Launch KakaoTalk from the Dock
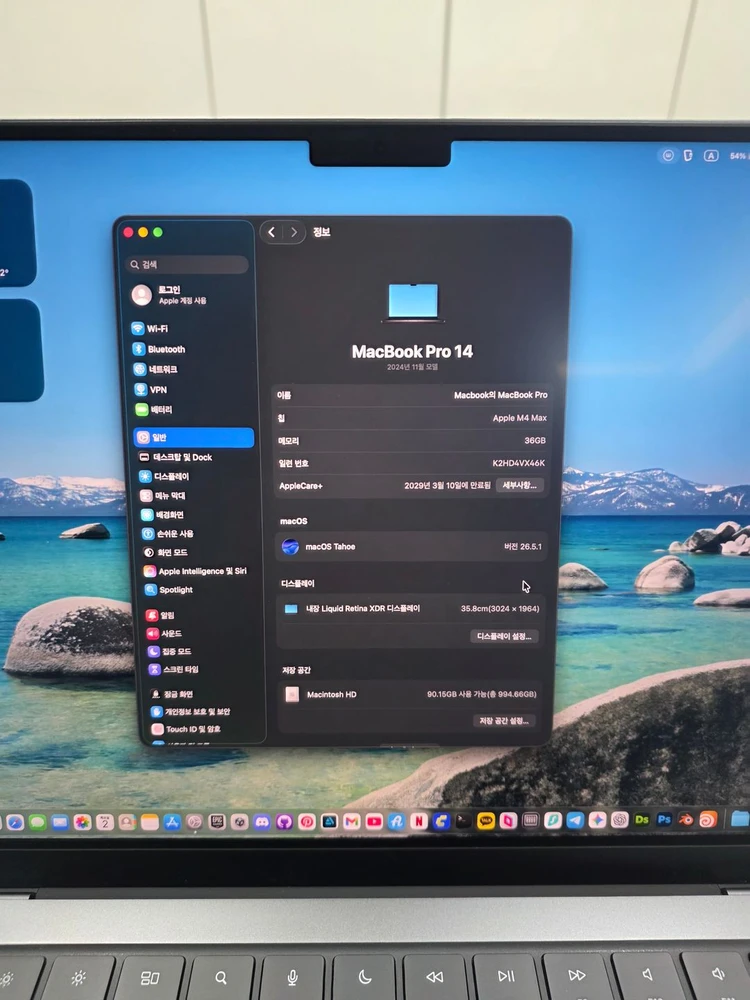The width and height of the screenshot is (750, 1000). 486,821
